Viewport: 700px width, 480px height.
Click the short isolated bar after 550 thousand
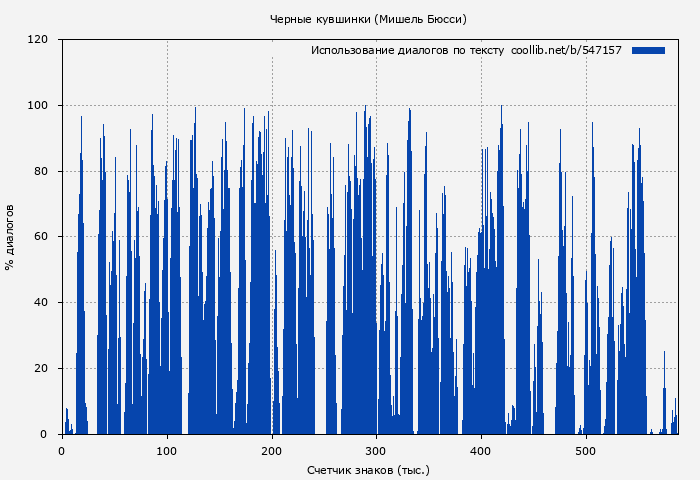click(664, 400)
